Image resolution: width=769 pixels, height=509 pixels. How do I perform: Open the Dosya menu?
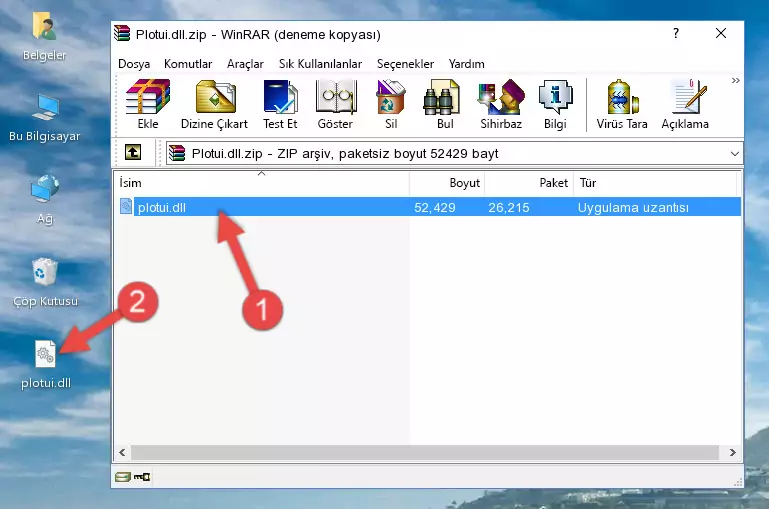pos(134,64)
